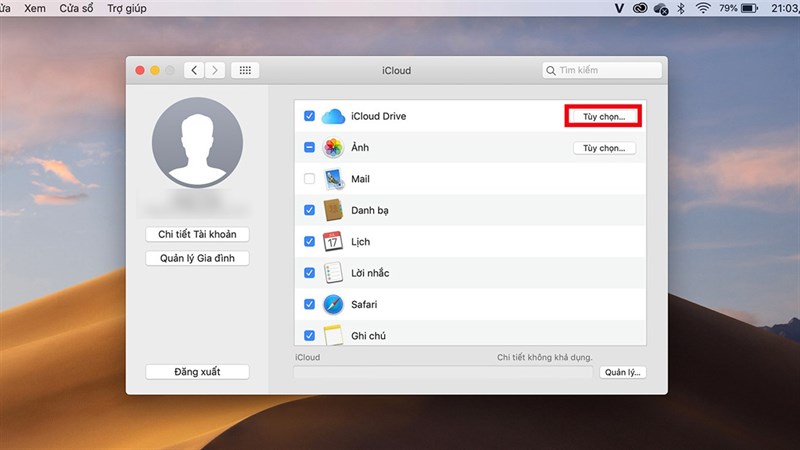Click the iCloud storage bar
Viewport: 800px width, 450px height.
click(443, 372)
